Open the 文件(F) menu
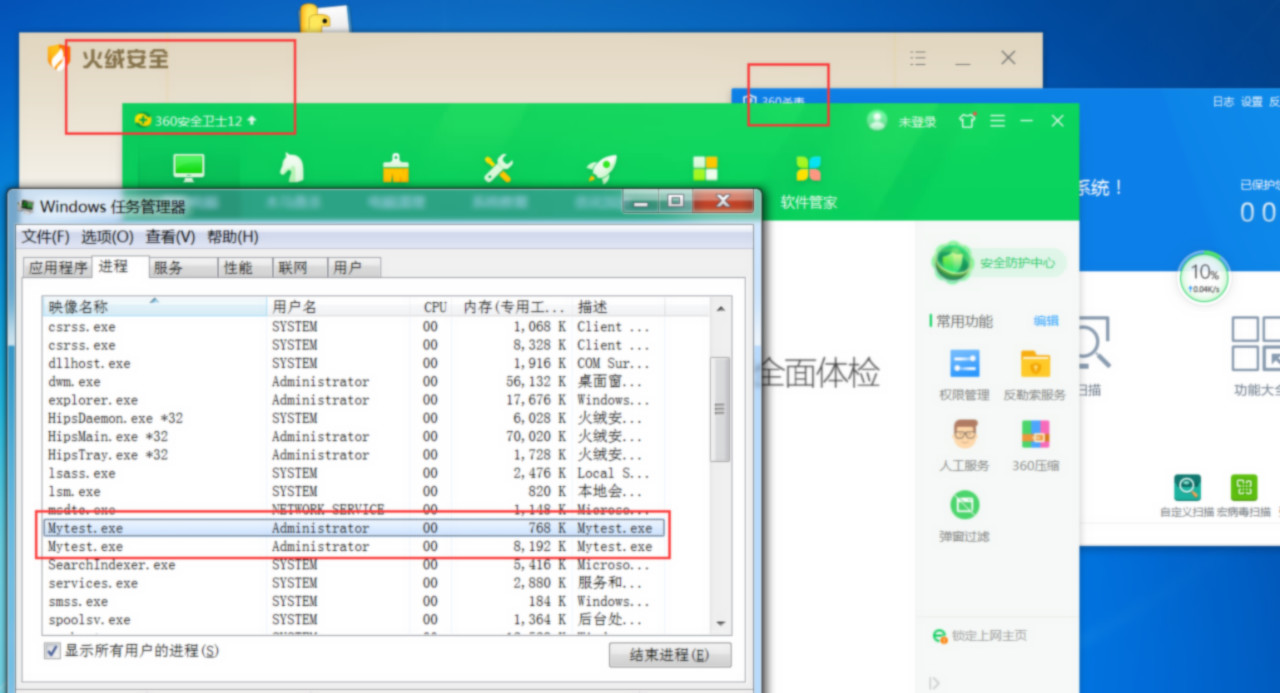 pos(46,237)
